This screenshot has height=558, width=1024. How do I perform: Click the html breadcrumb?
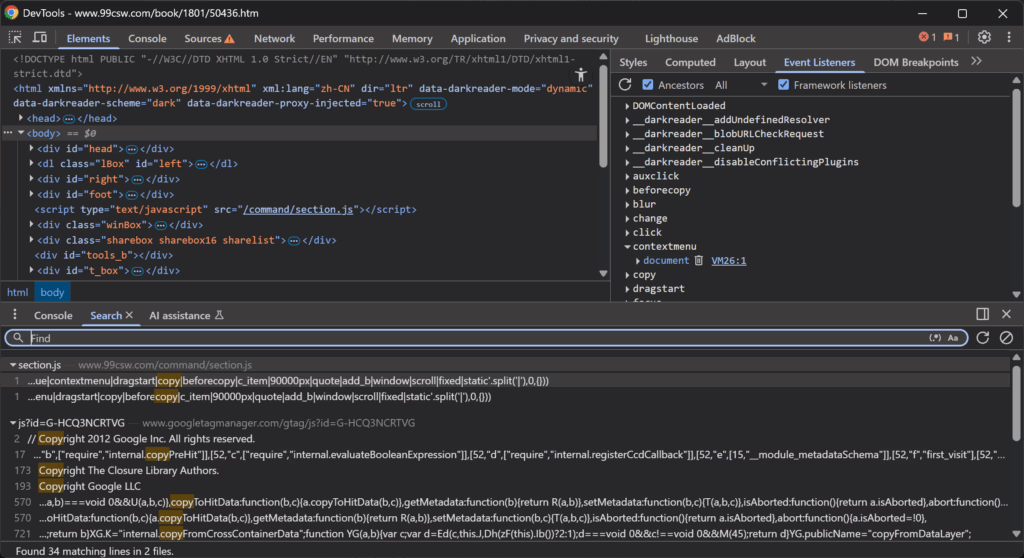18,292
